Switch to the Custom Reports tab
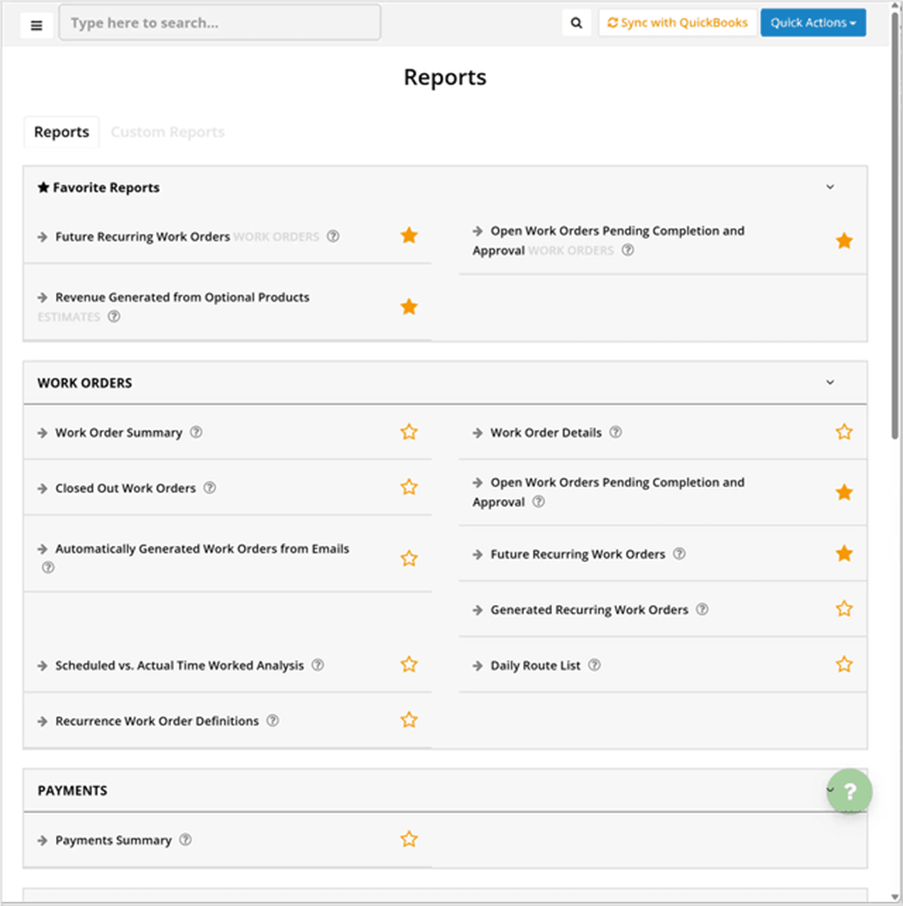 click(167, 132)
